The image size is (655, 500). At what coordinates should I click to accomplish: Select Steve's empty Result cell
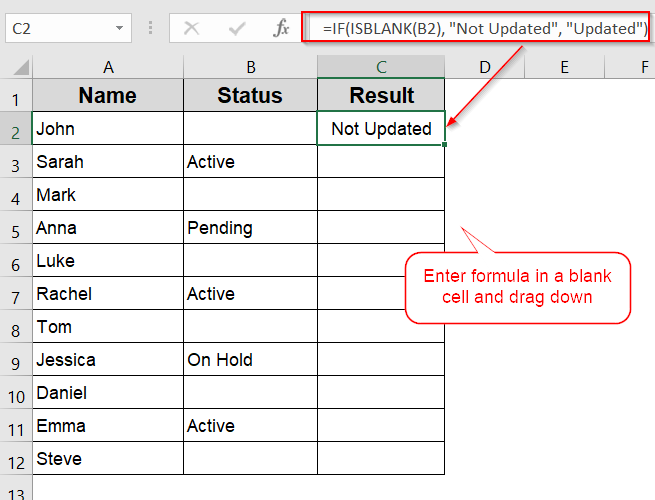[381, 458]
